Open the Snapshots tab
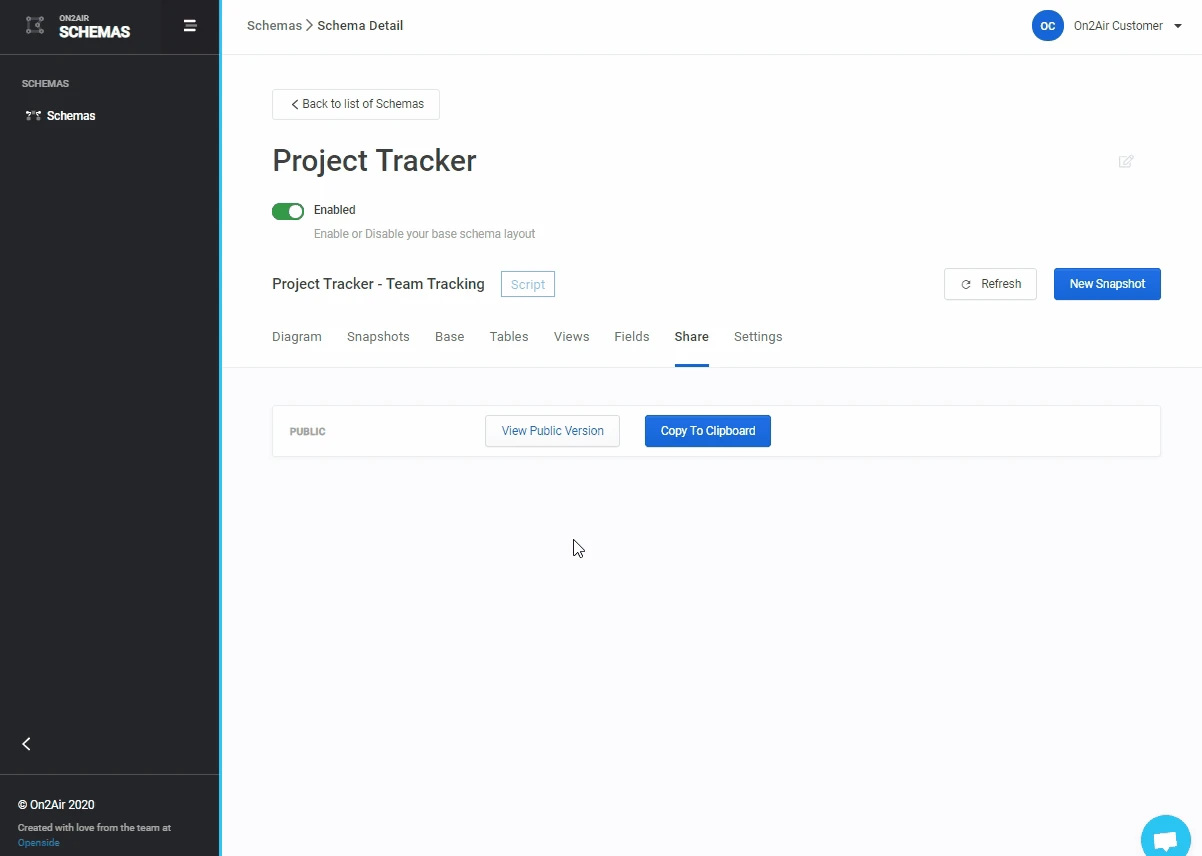1202x856 pixels. (378, 337)
